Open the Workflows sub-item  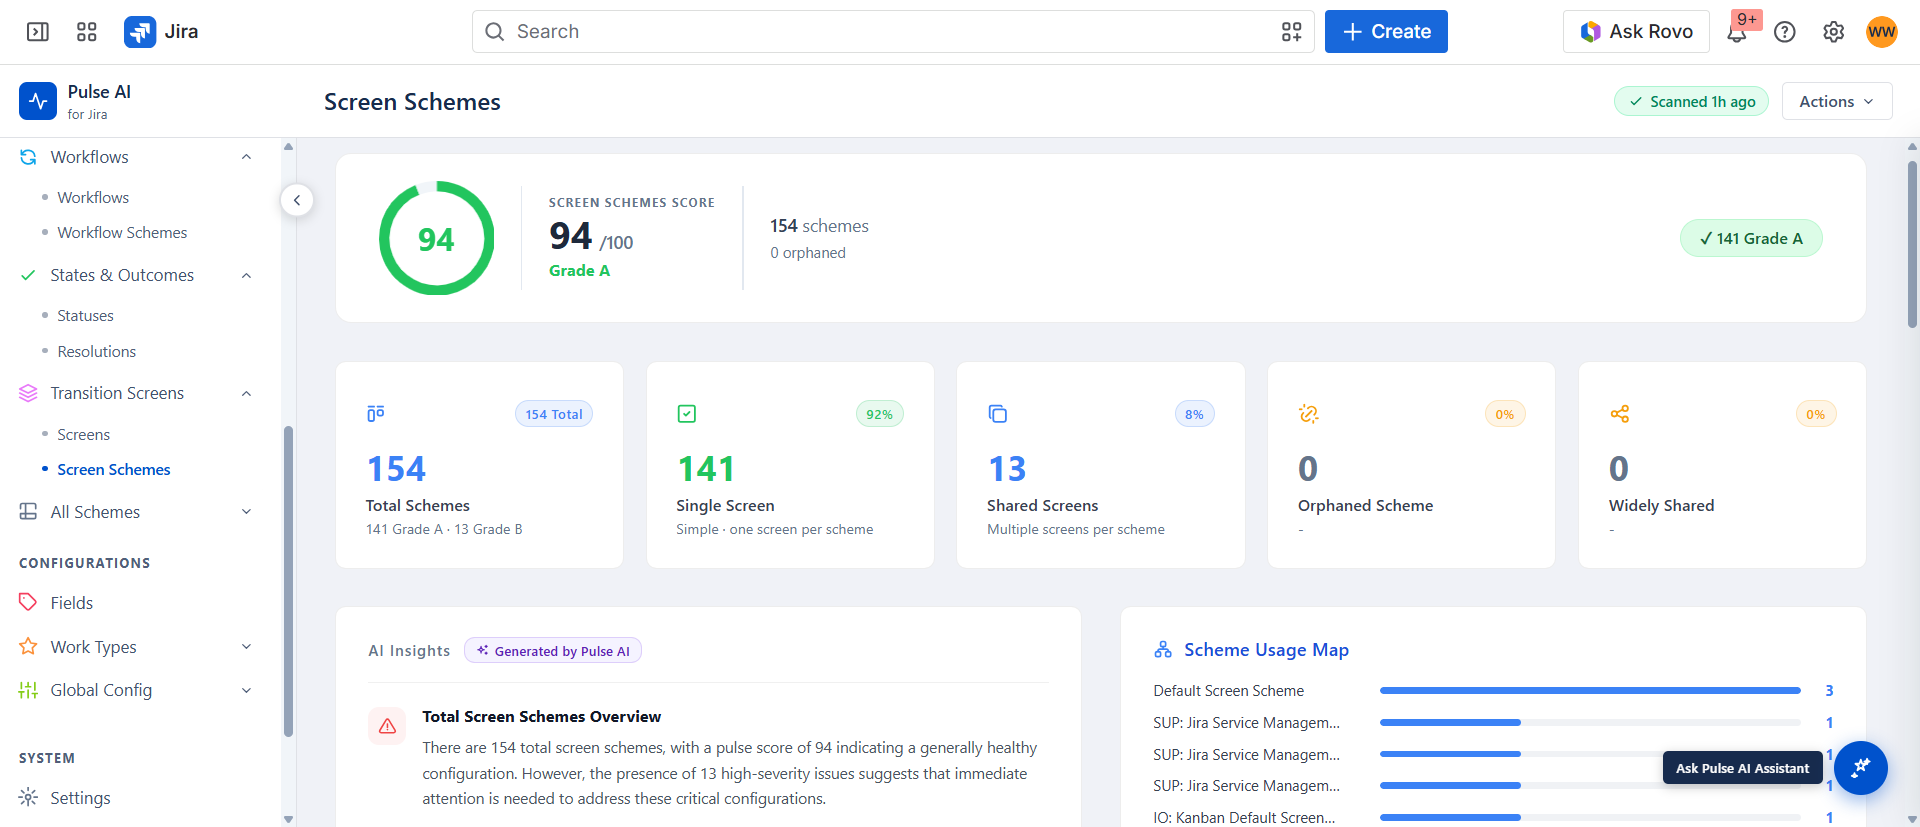[93, 197]
